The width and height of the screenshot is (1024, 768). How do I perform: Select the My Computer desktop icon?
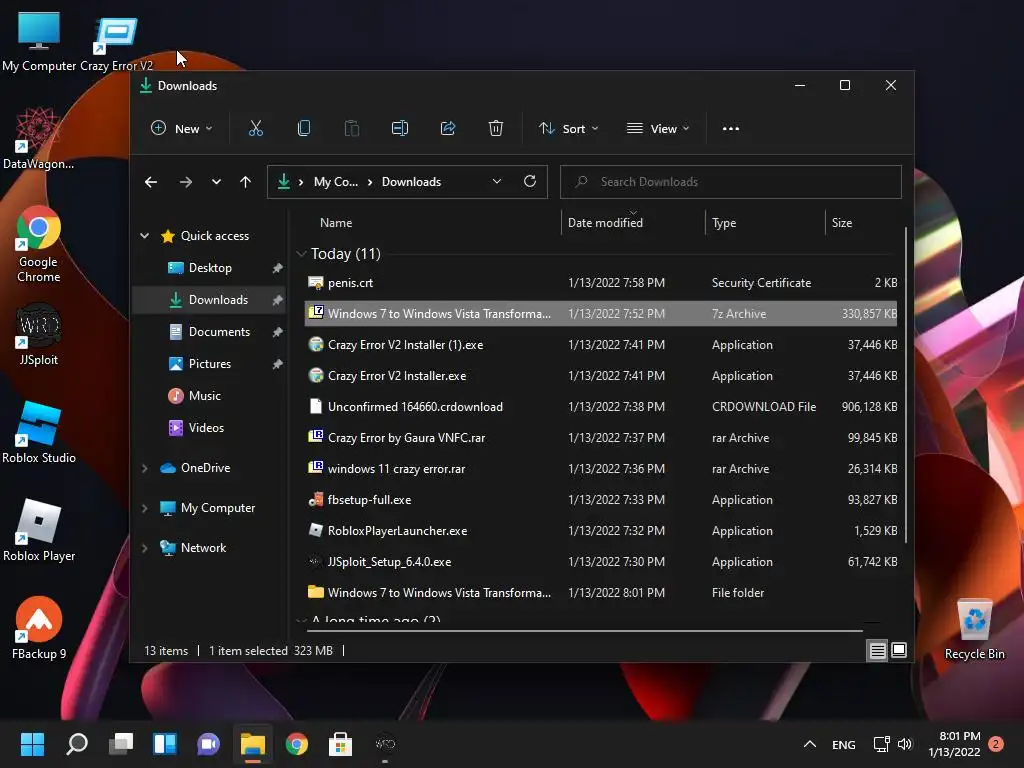(39, 42)
